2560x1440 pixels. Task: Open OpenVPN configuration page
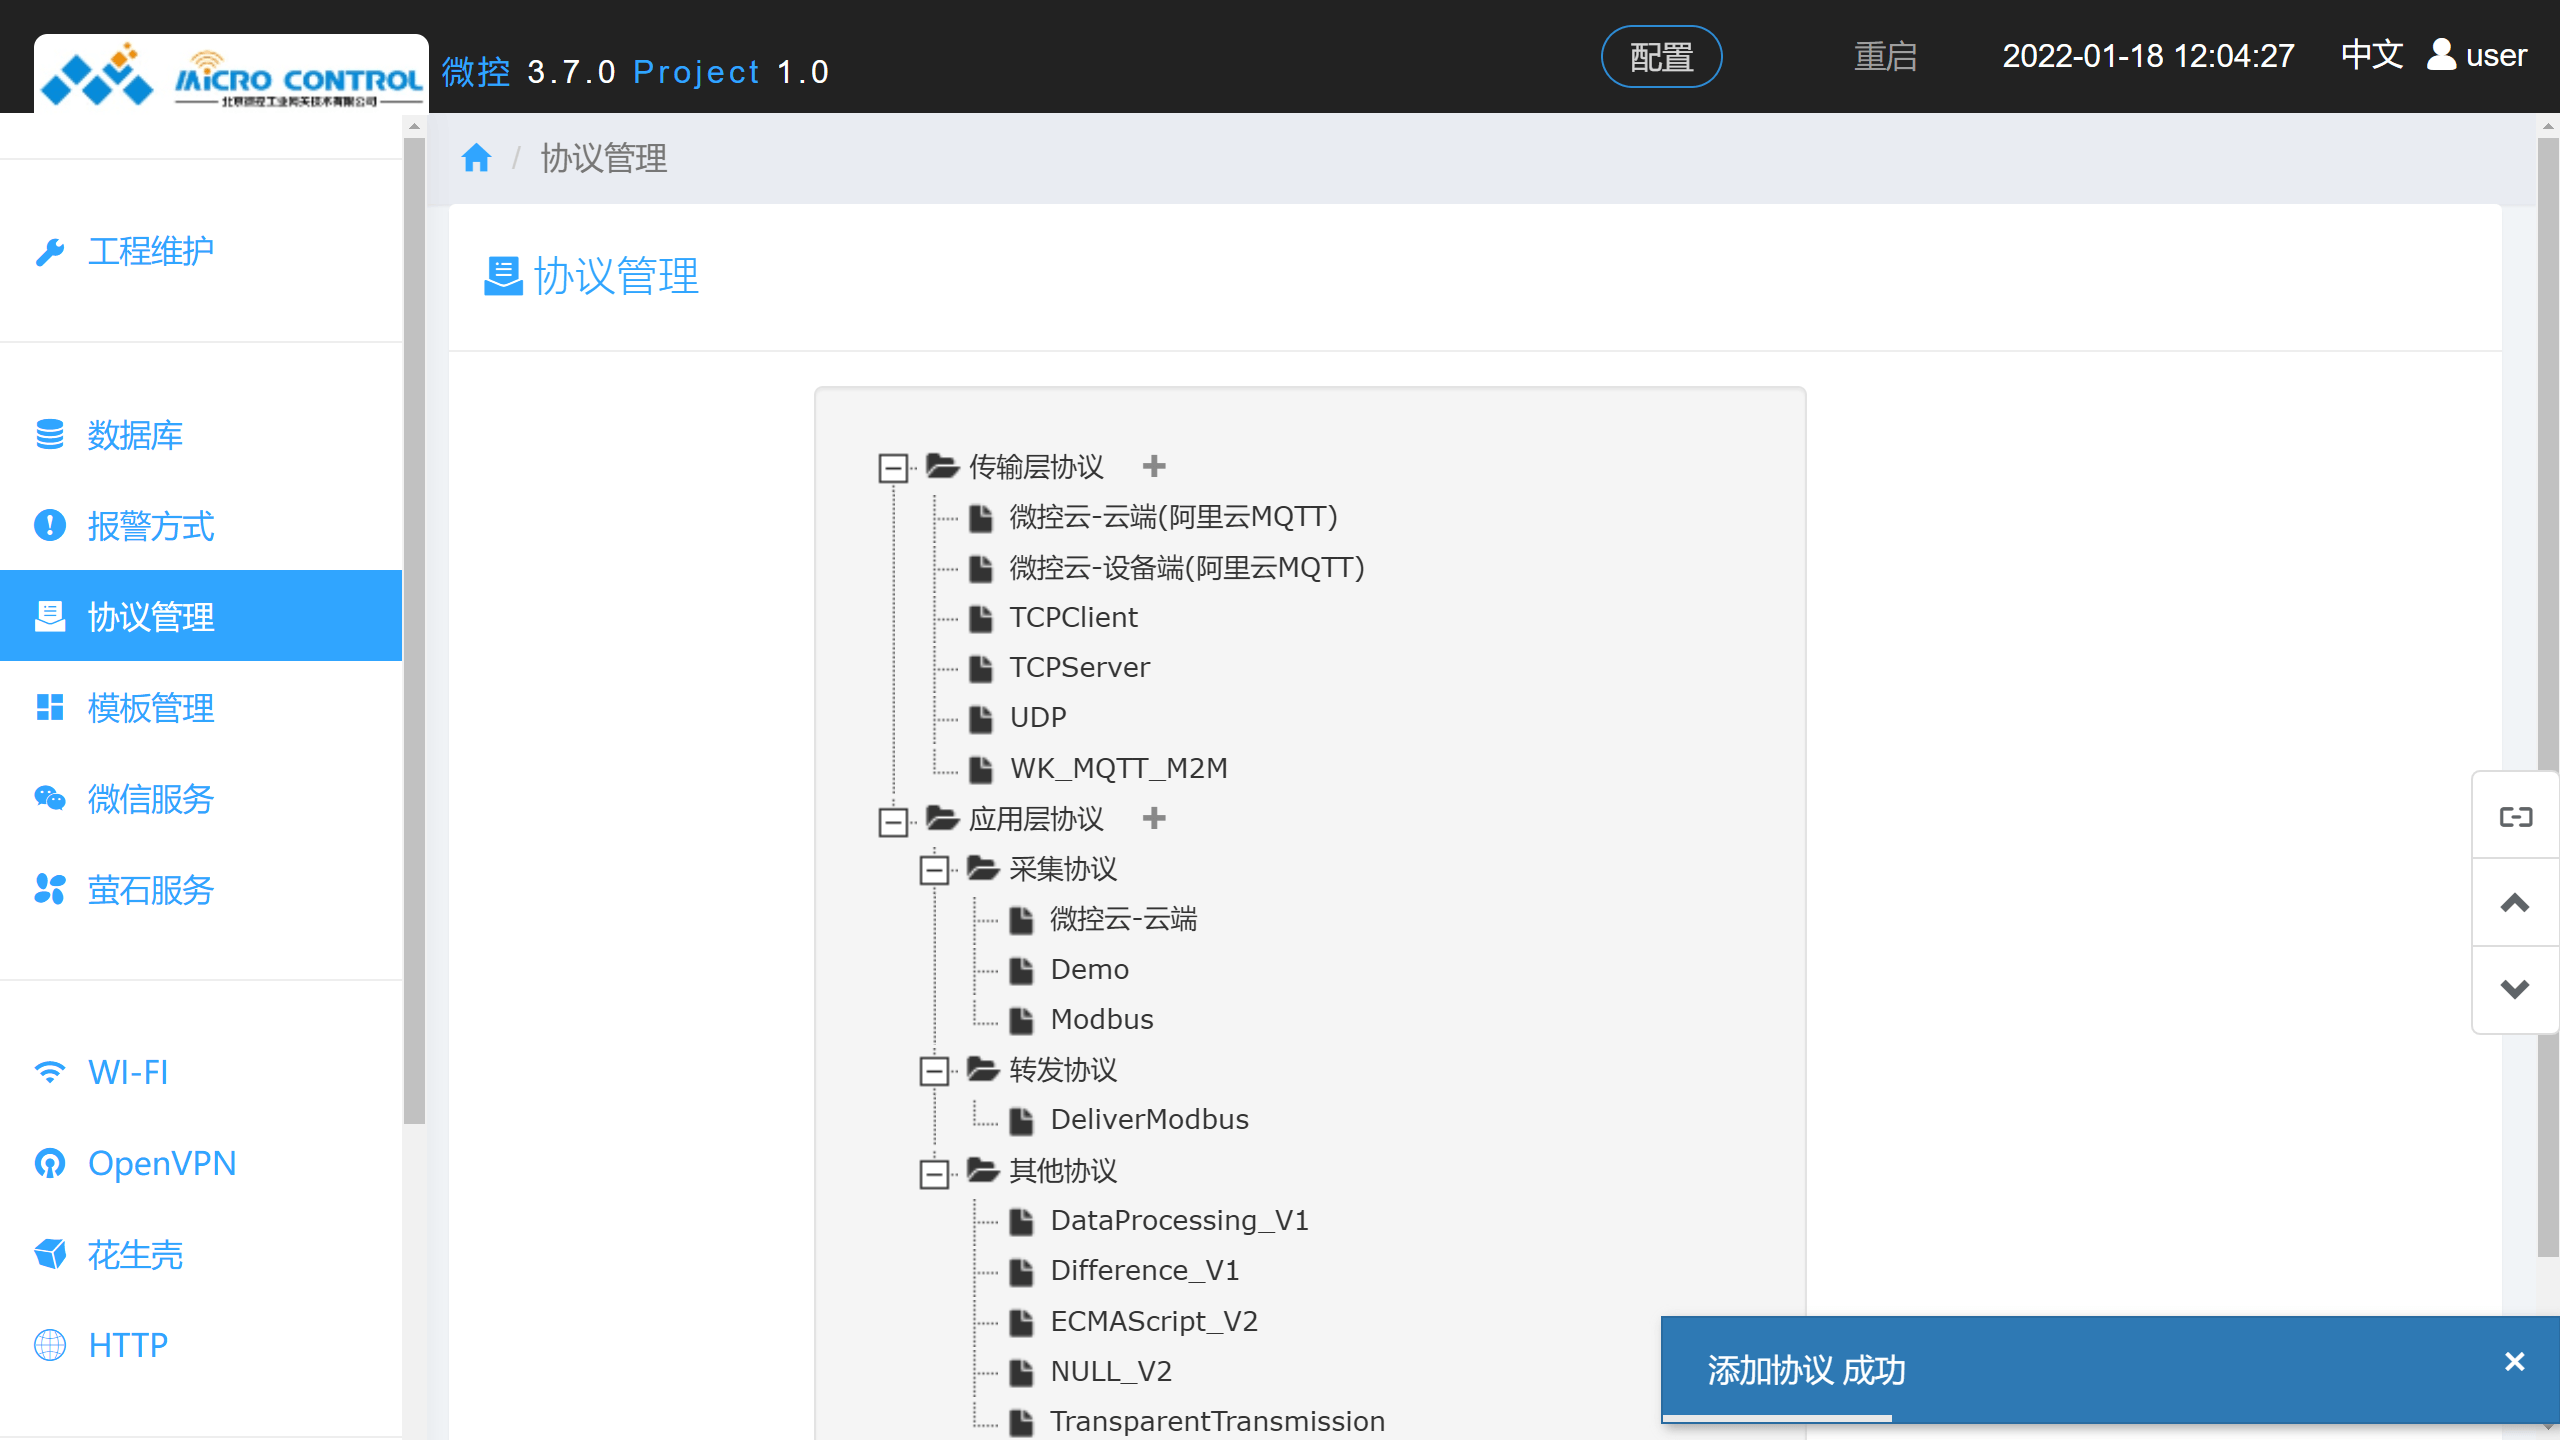[x=161, y=1163]
